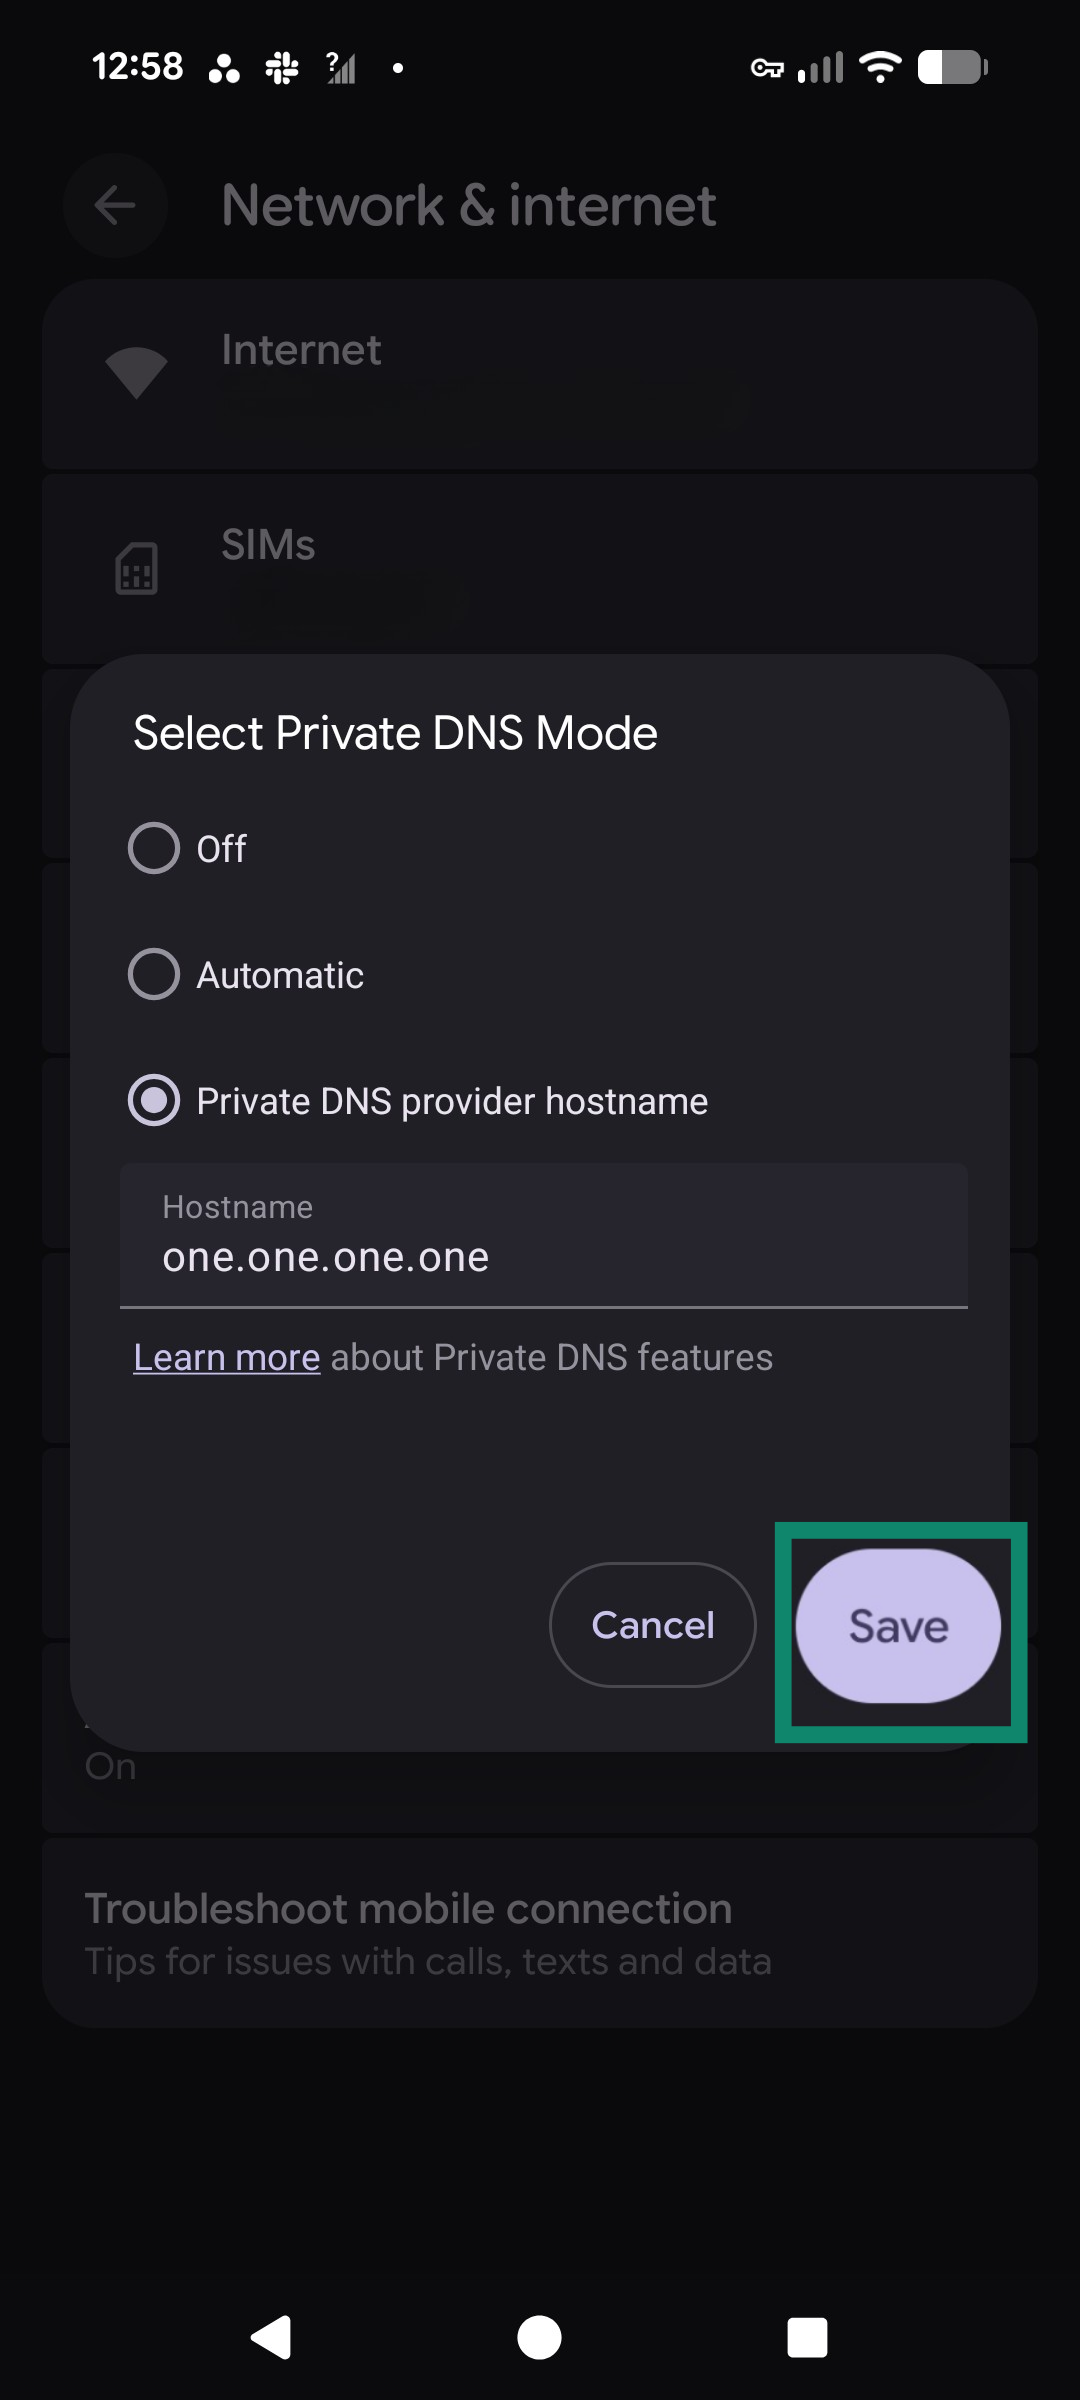This screenshot has width=1080, height=2400.
Task: Tap the recent apps square button
Action: 807,2337
